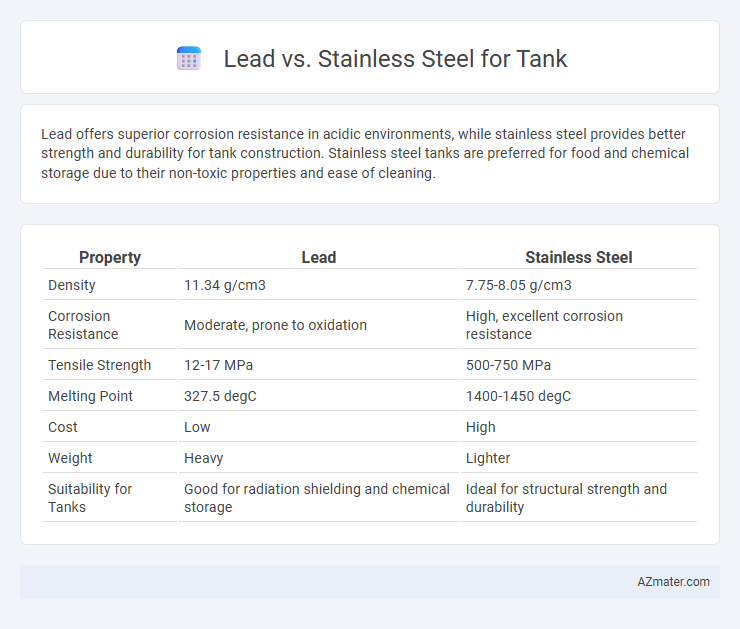Viewport: 740px width, 629px height.
Task: Click the 'Lighter' weight value
Action: tap(488, 458)
